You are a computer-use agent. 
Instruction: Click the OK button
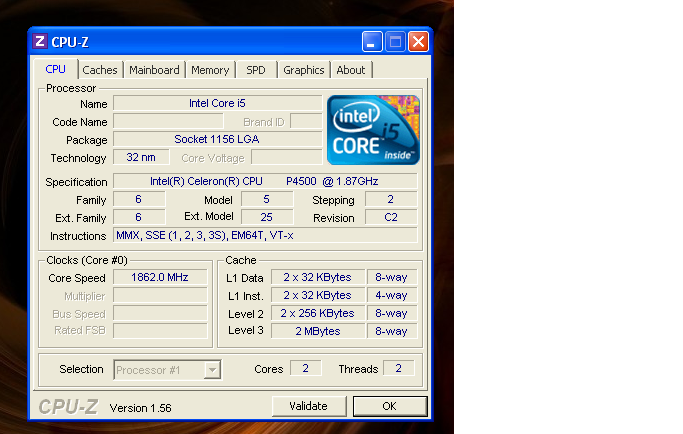389,406
